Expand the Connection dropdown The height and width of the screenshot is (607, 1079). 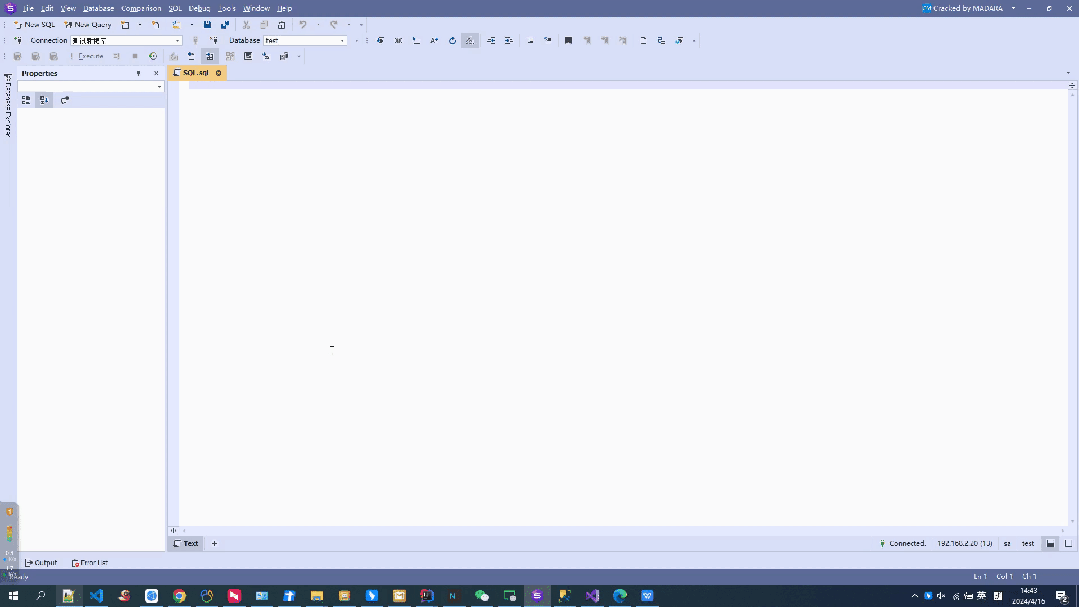pyautogui.click(x=178, y=41)
